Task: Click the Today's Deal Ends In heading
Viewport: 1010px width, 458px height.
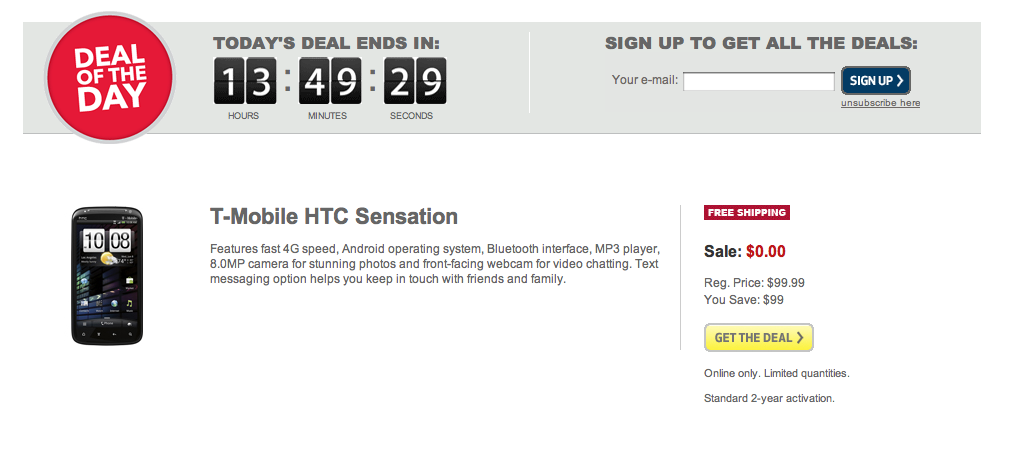Action: click(326, 43)
